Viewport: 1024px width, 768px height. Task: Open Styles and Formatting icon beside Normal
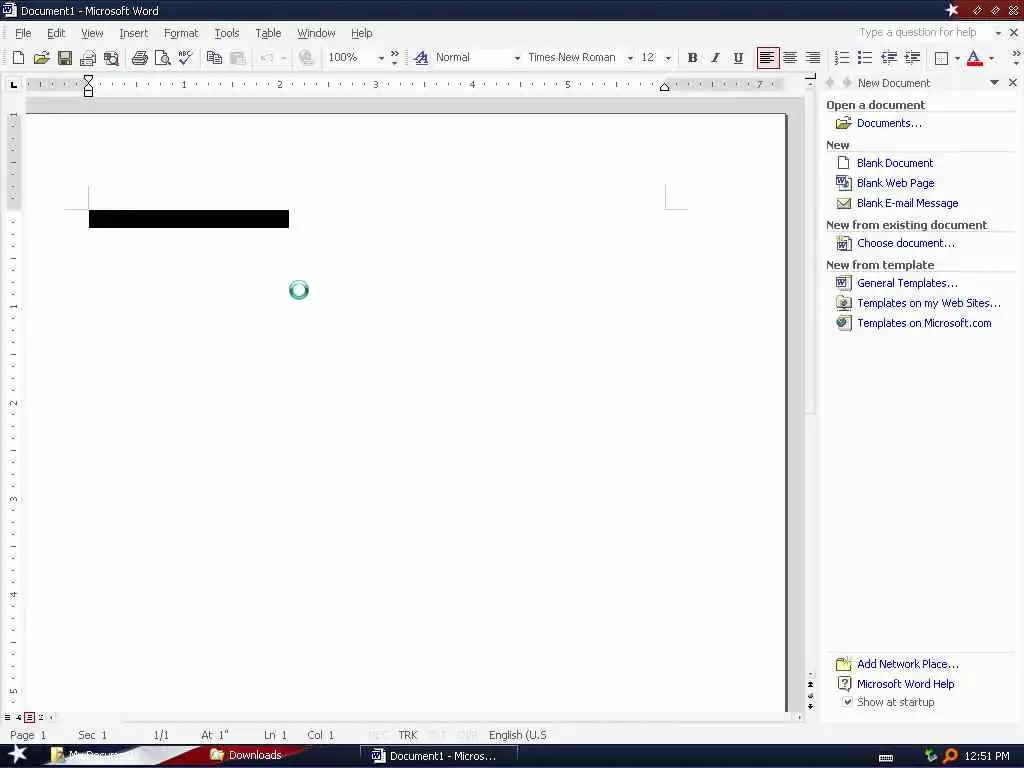click(x=421, y=58)
